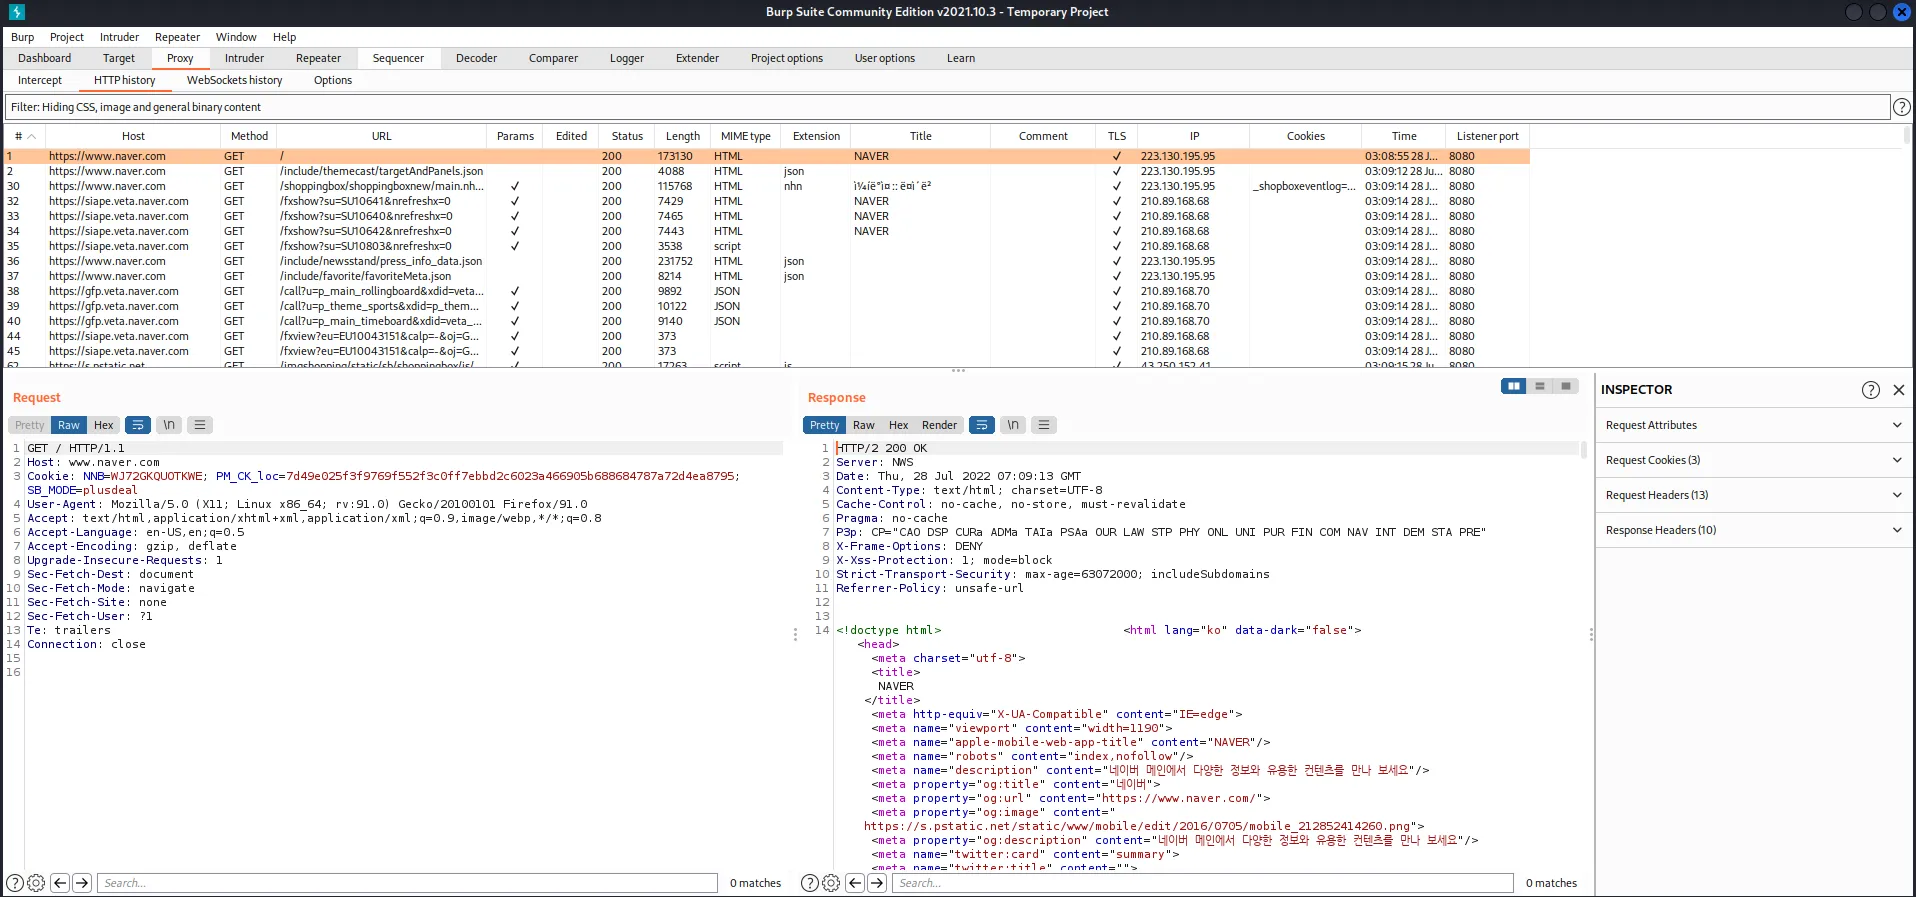Switch to side-by-side request/response layout
Screen dimensions: 1916x897
[1514, 386]
